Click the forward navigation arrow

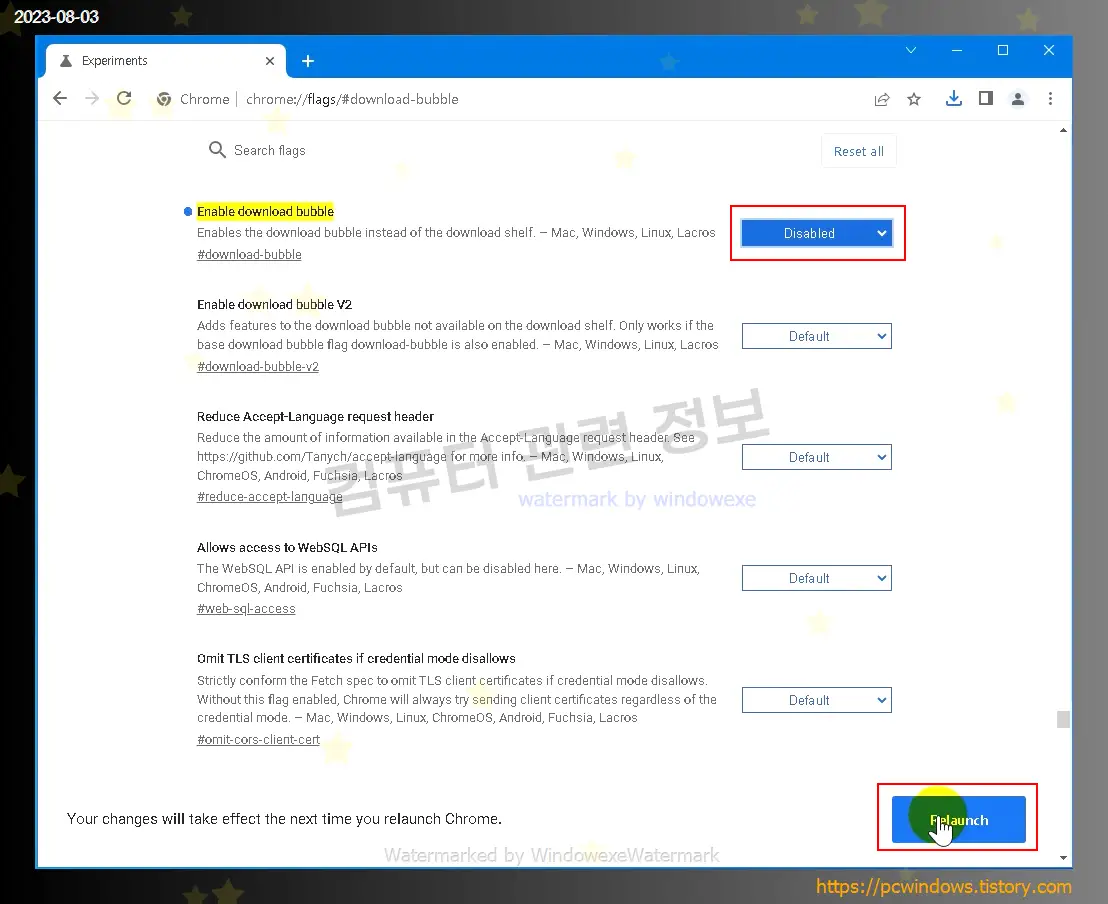point(92,98)
